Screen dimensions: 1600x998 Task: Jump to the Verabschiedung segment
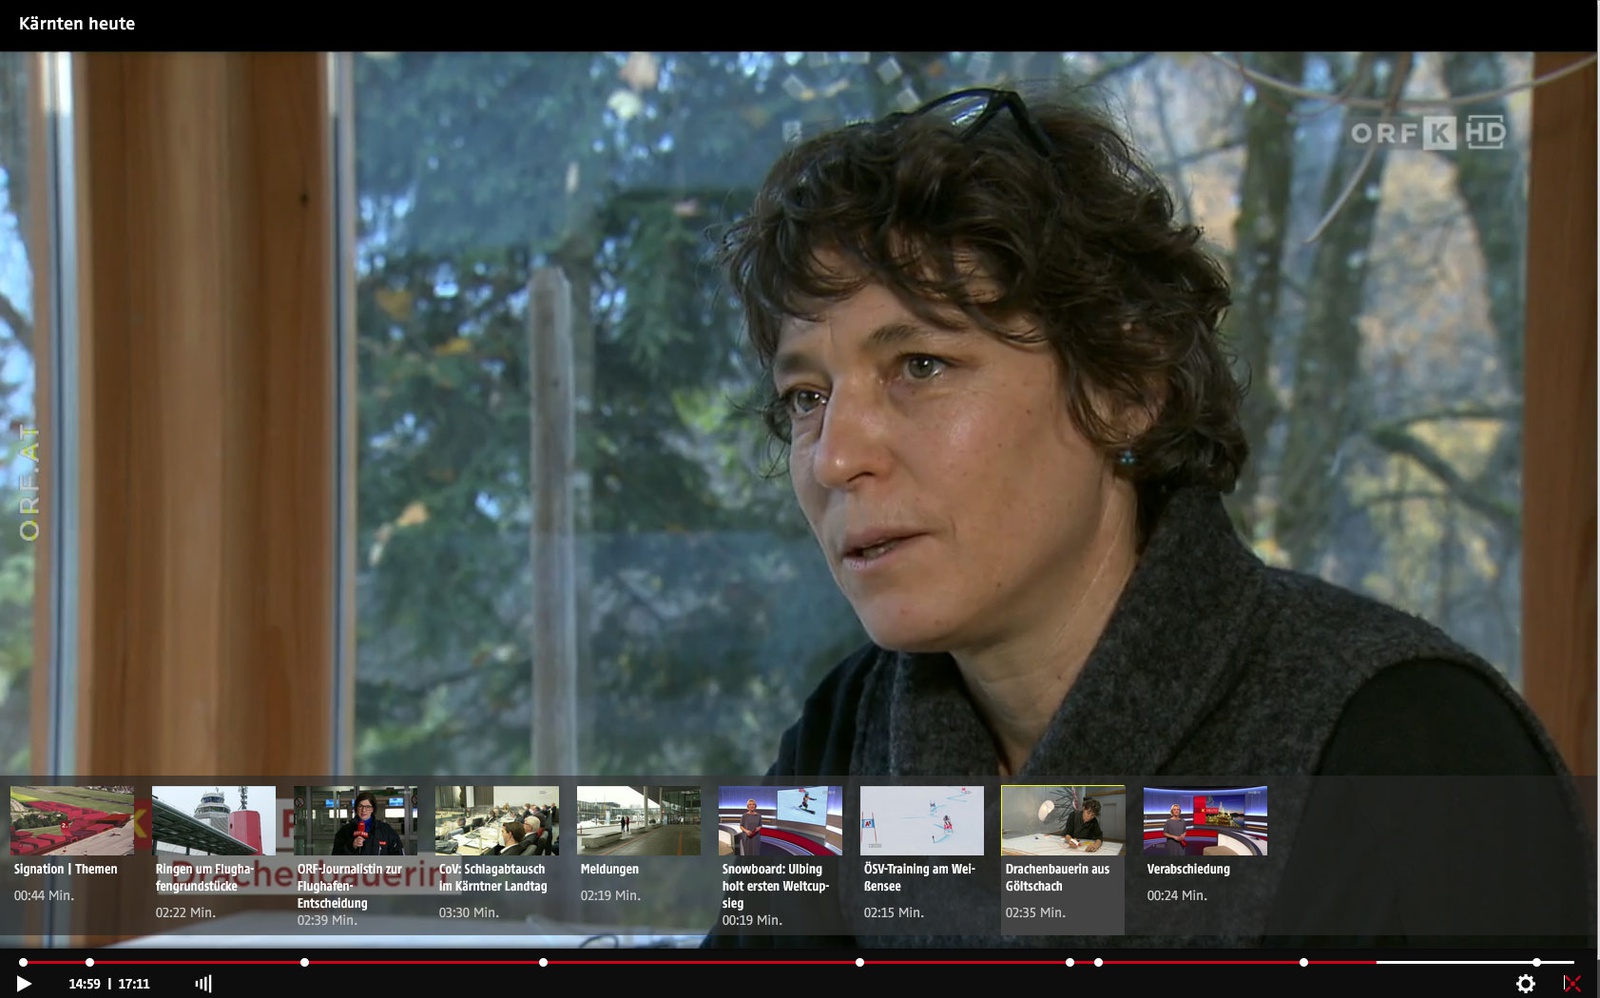1205,821
